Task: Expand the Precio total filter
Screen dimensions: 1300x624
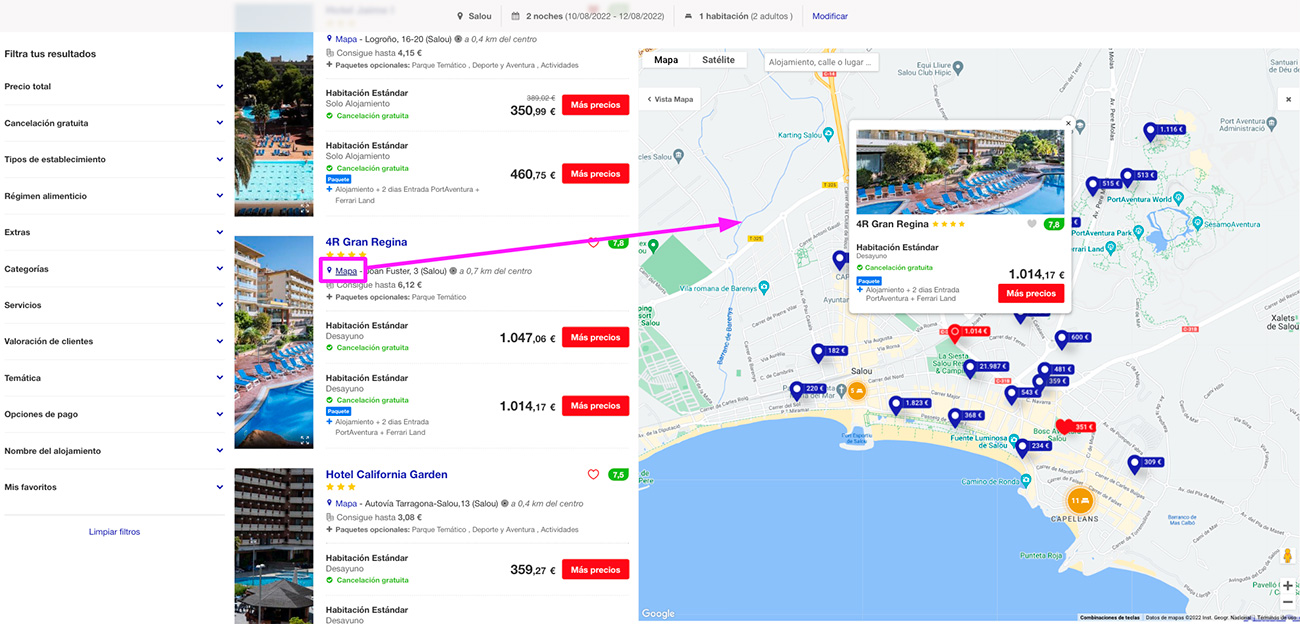Action: [113, 87]
